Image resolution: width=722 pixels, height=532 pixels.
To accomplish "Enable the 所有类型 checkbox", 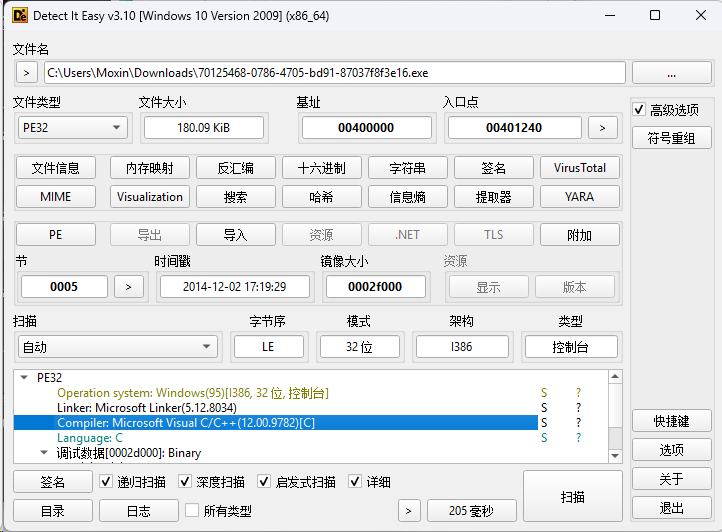I will [192, 511].
